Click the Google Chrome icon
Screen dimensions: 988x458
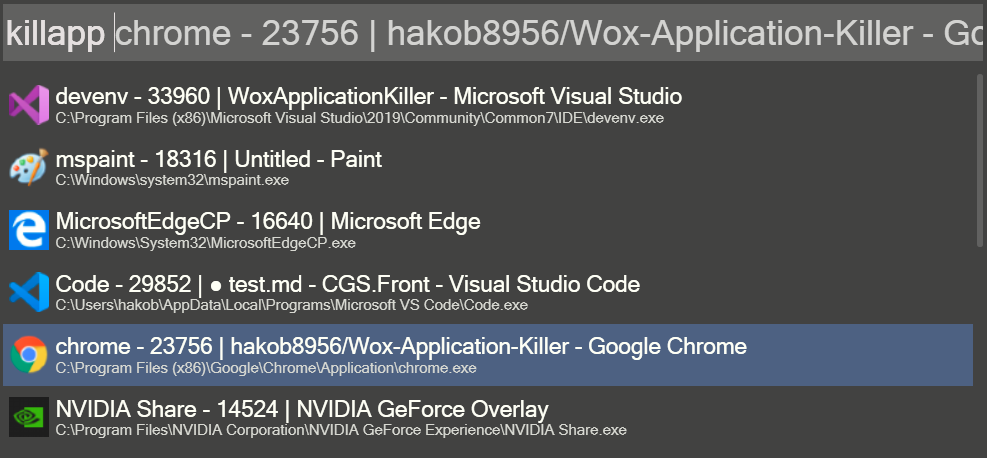29,354
